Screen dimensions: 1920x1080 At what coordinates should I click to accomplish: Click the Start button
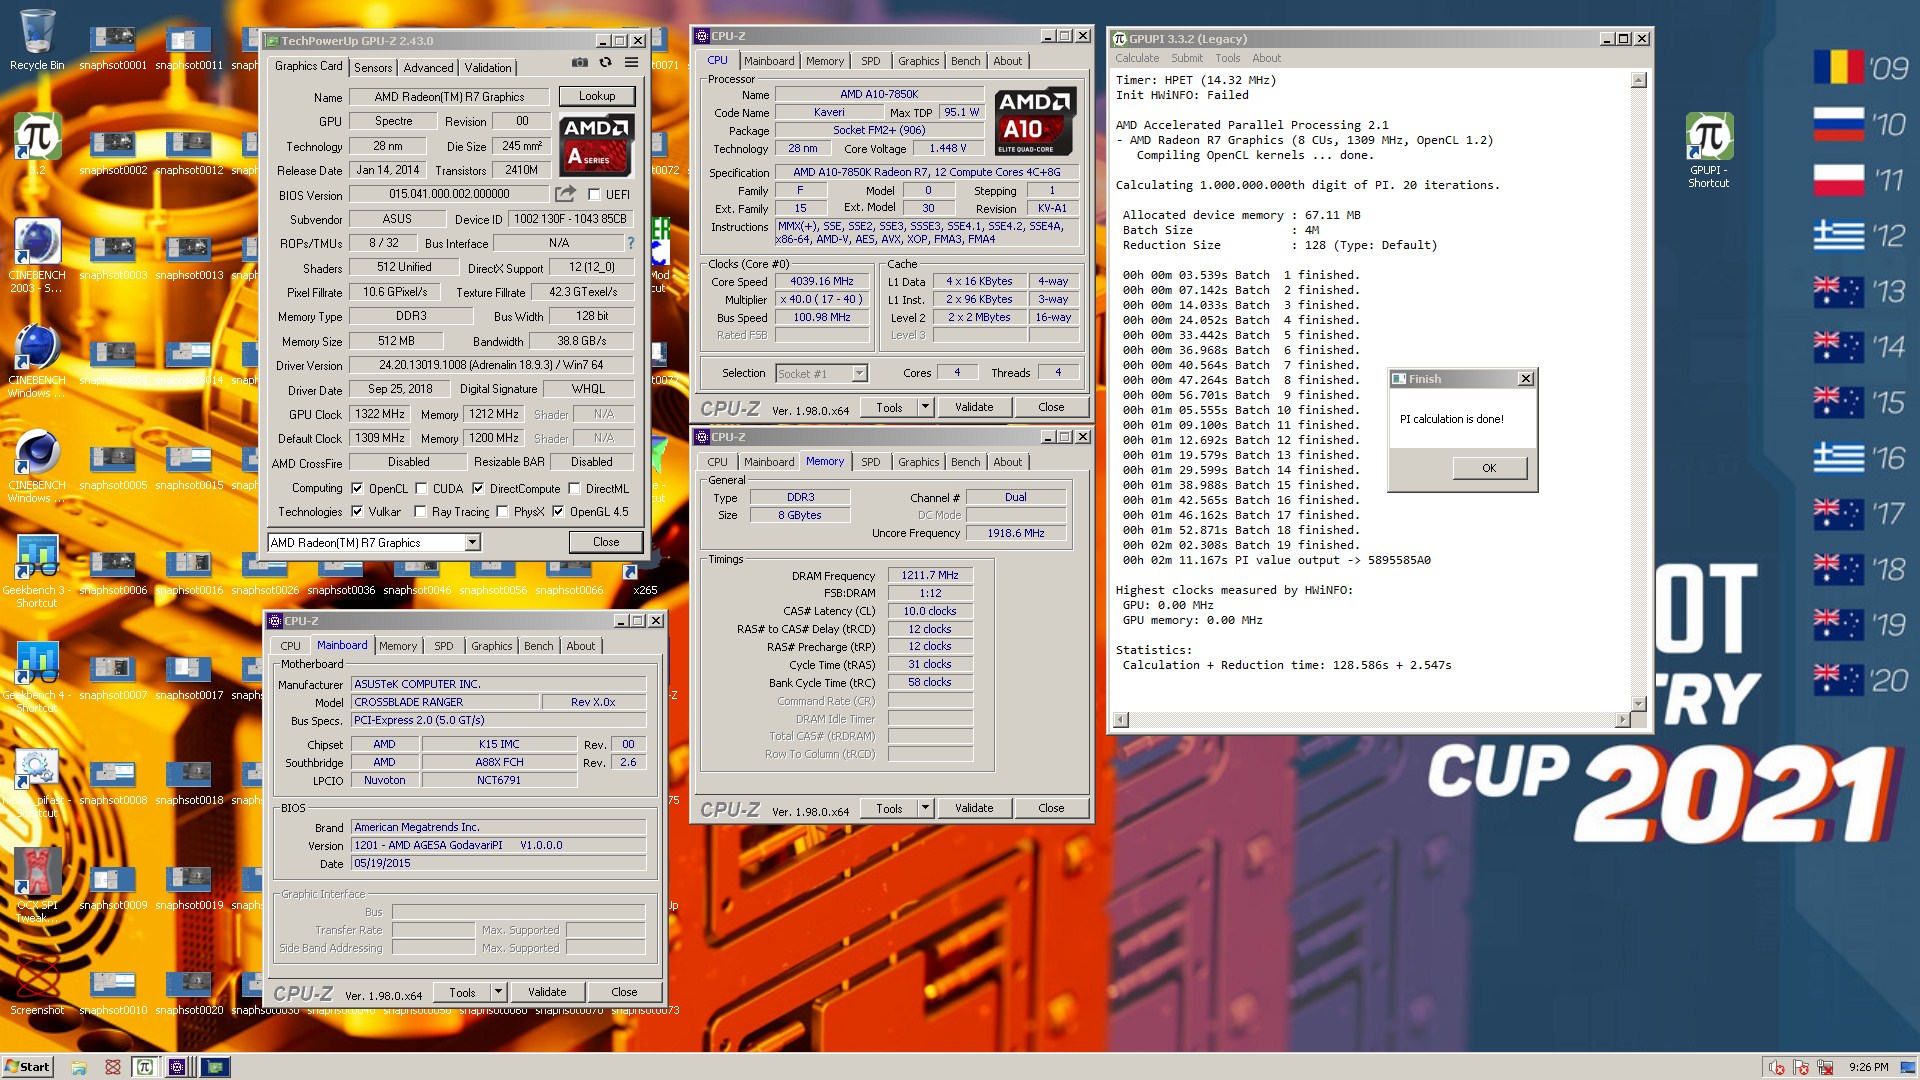(x=27, y=1067)
